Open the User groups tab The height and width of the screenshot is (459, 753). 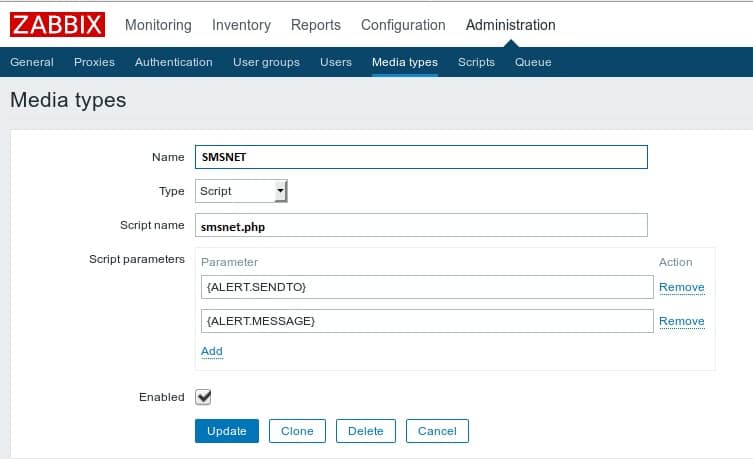coord(266,62)
